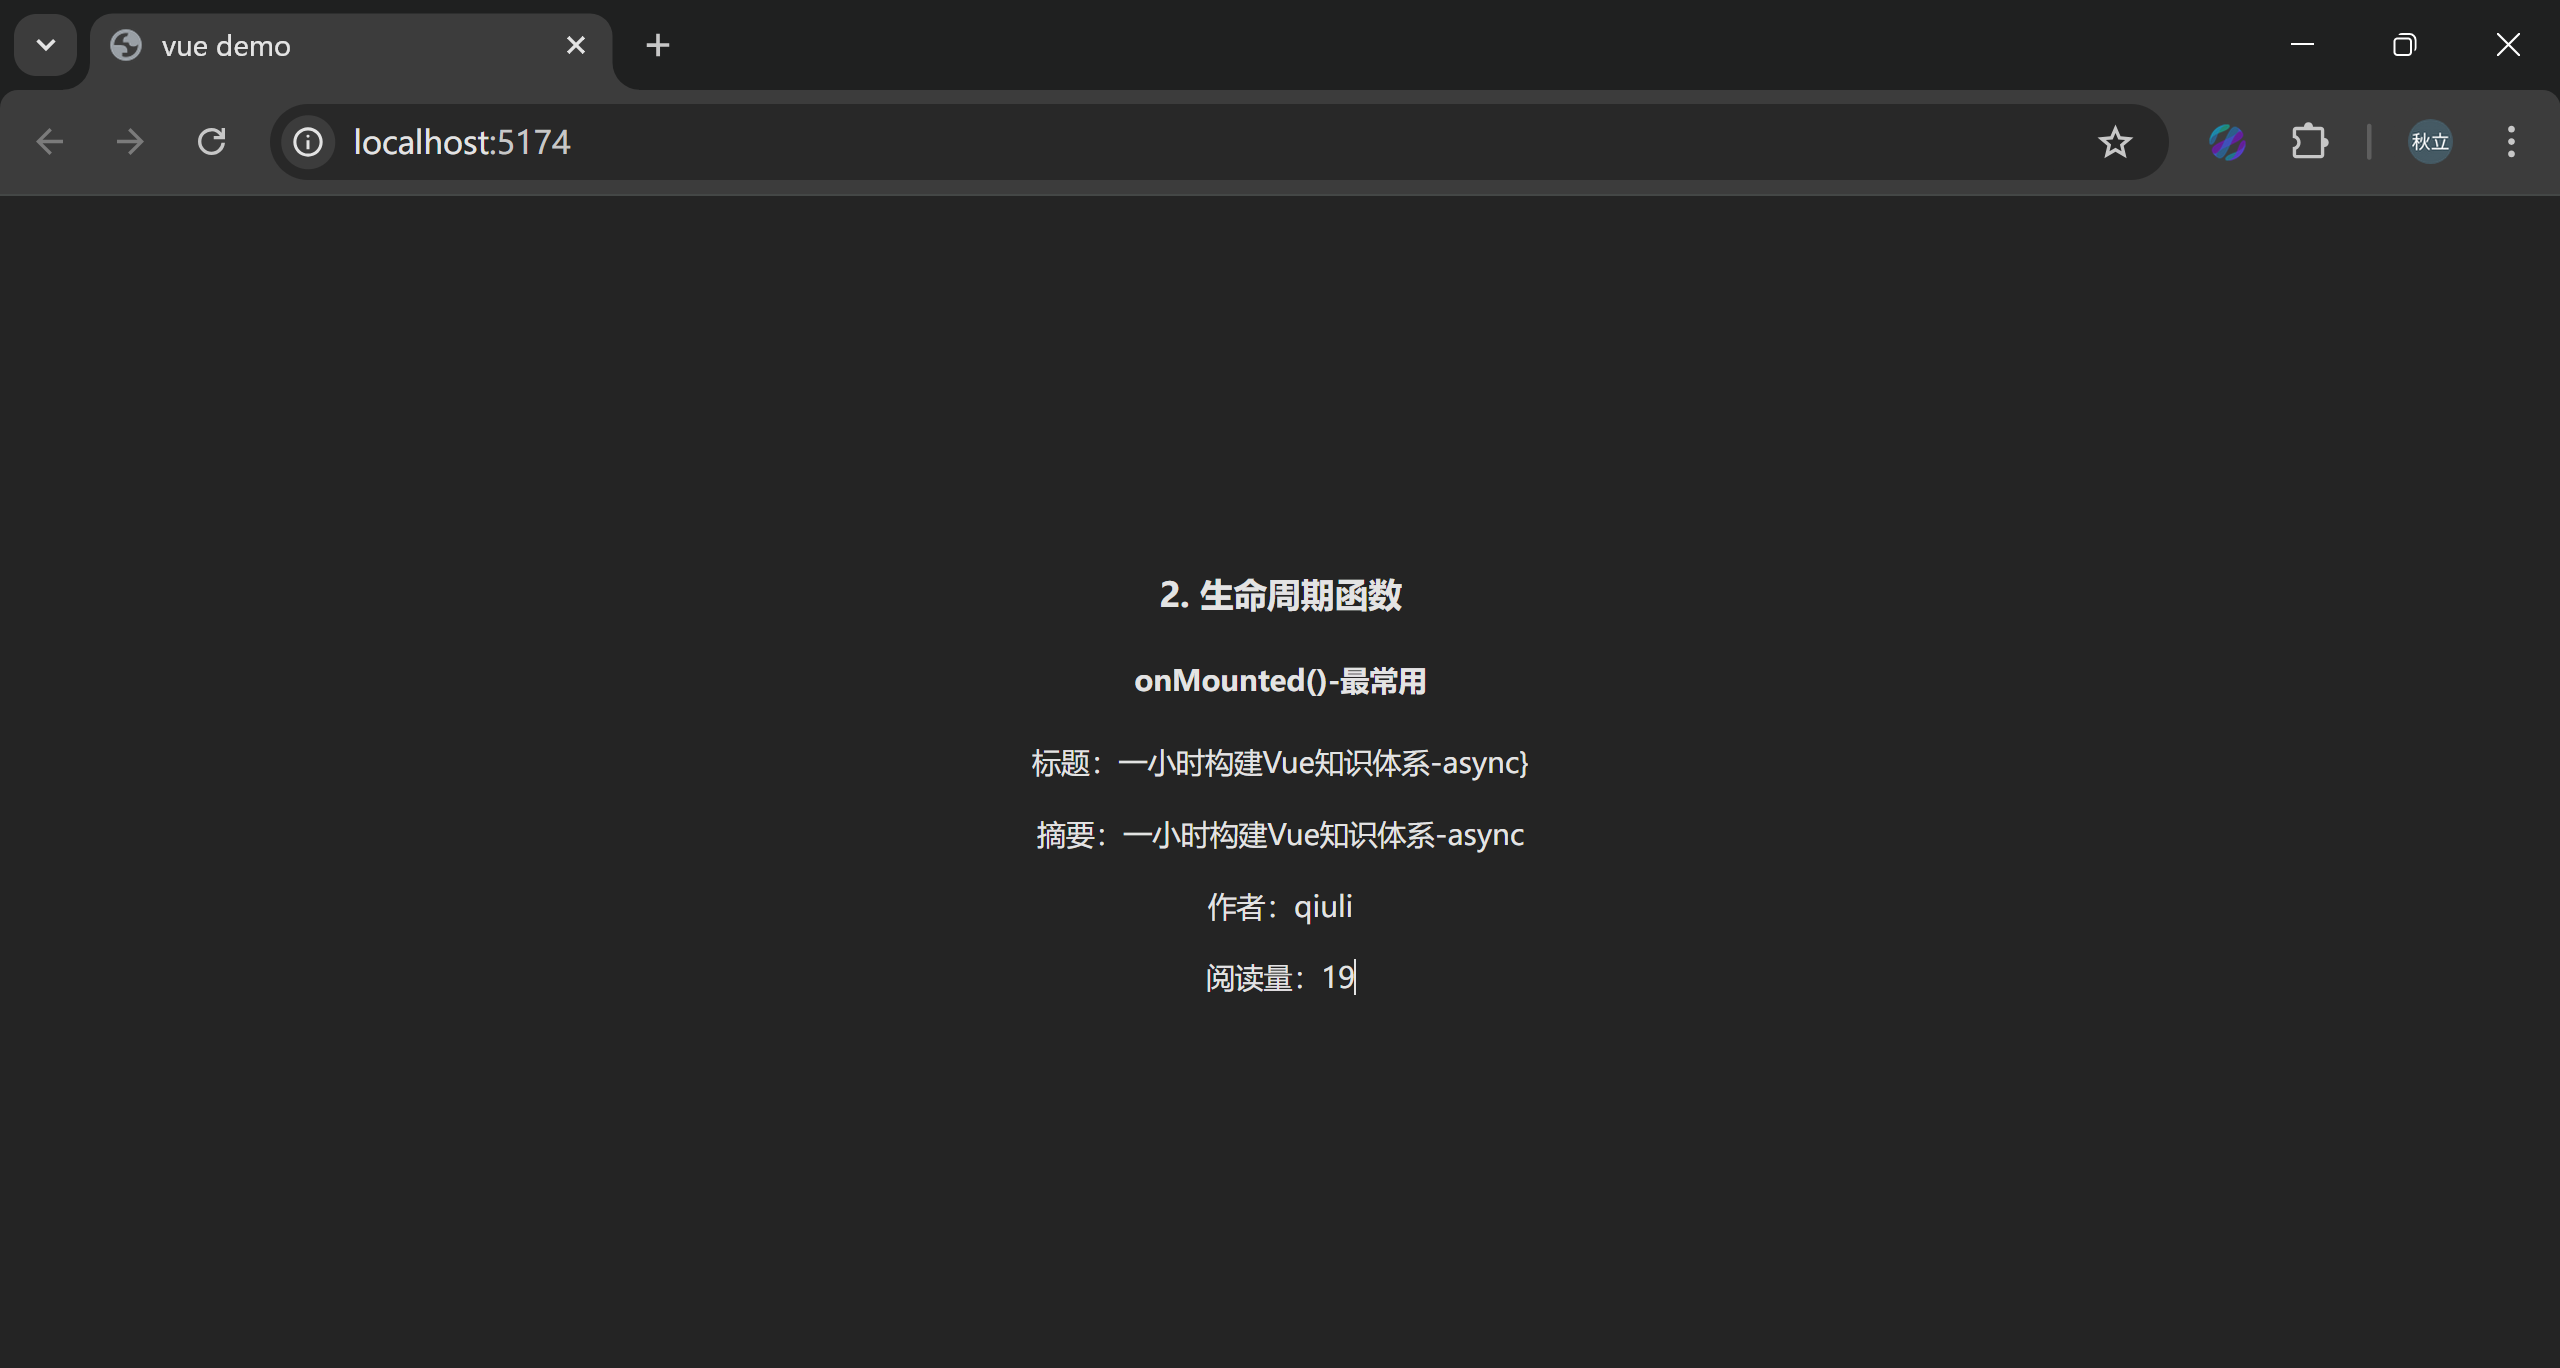Open the 秋立 profile avatar

point(2430,142)
